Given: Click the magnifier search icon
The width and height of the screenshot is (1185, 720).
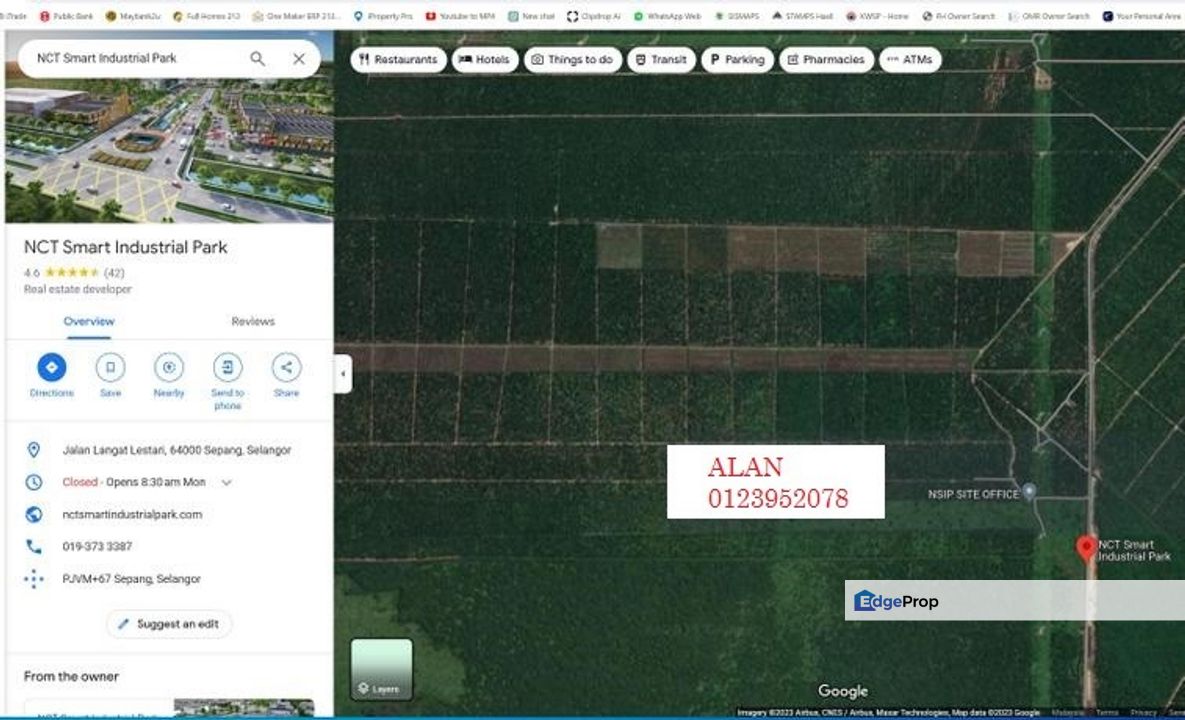Looking at the screenshot, I should click(x=258, y=59).
